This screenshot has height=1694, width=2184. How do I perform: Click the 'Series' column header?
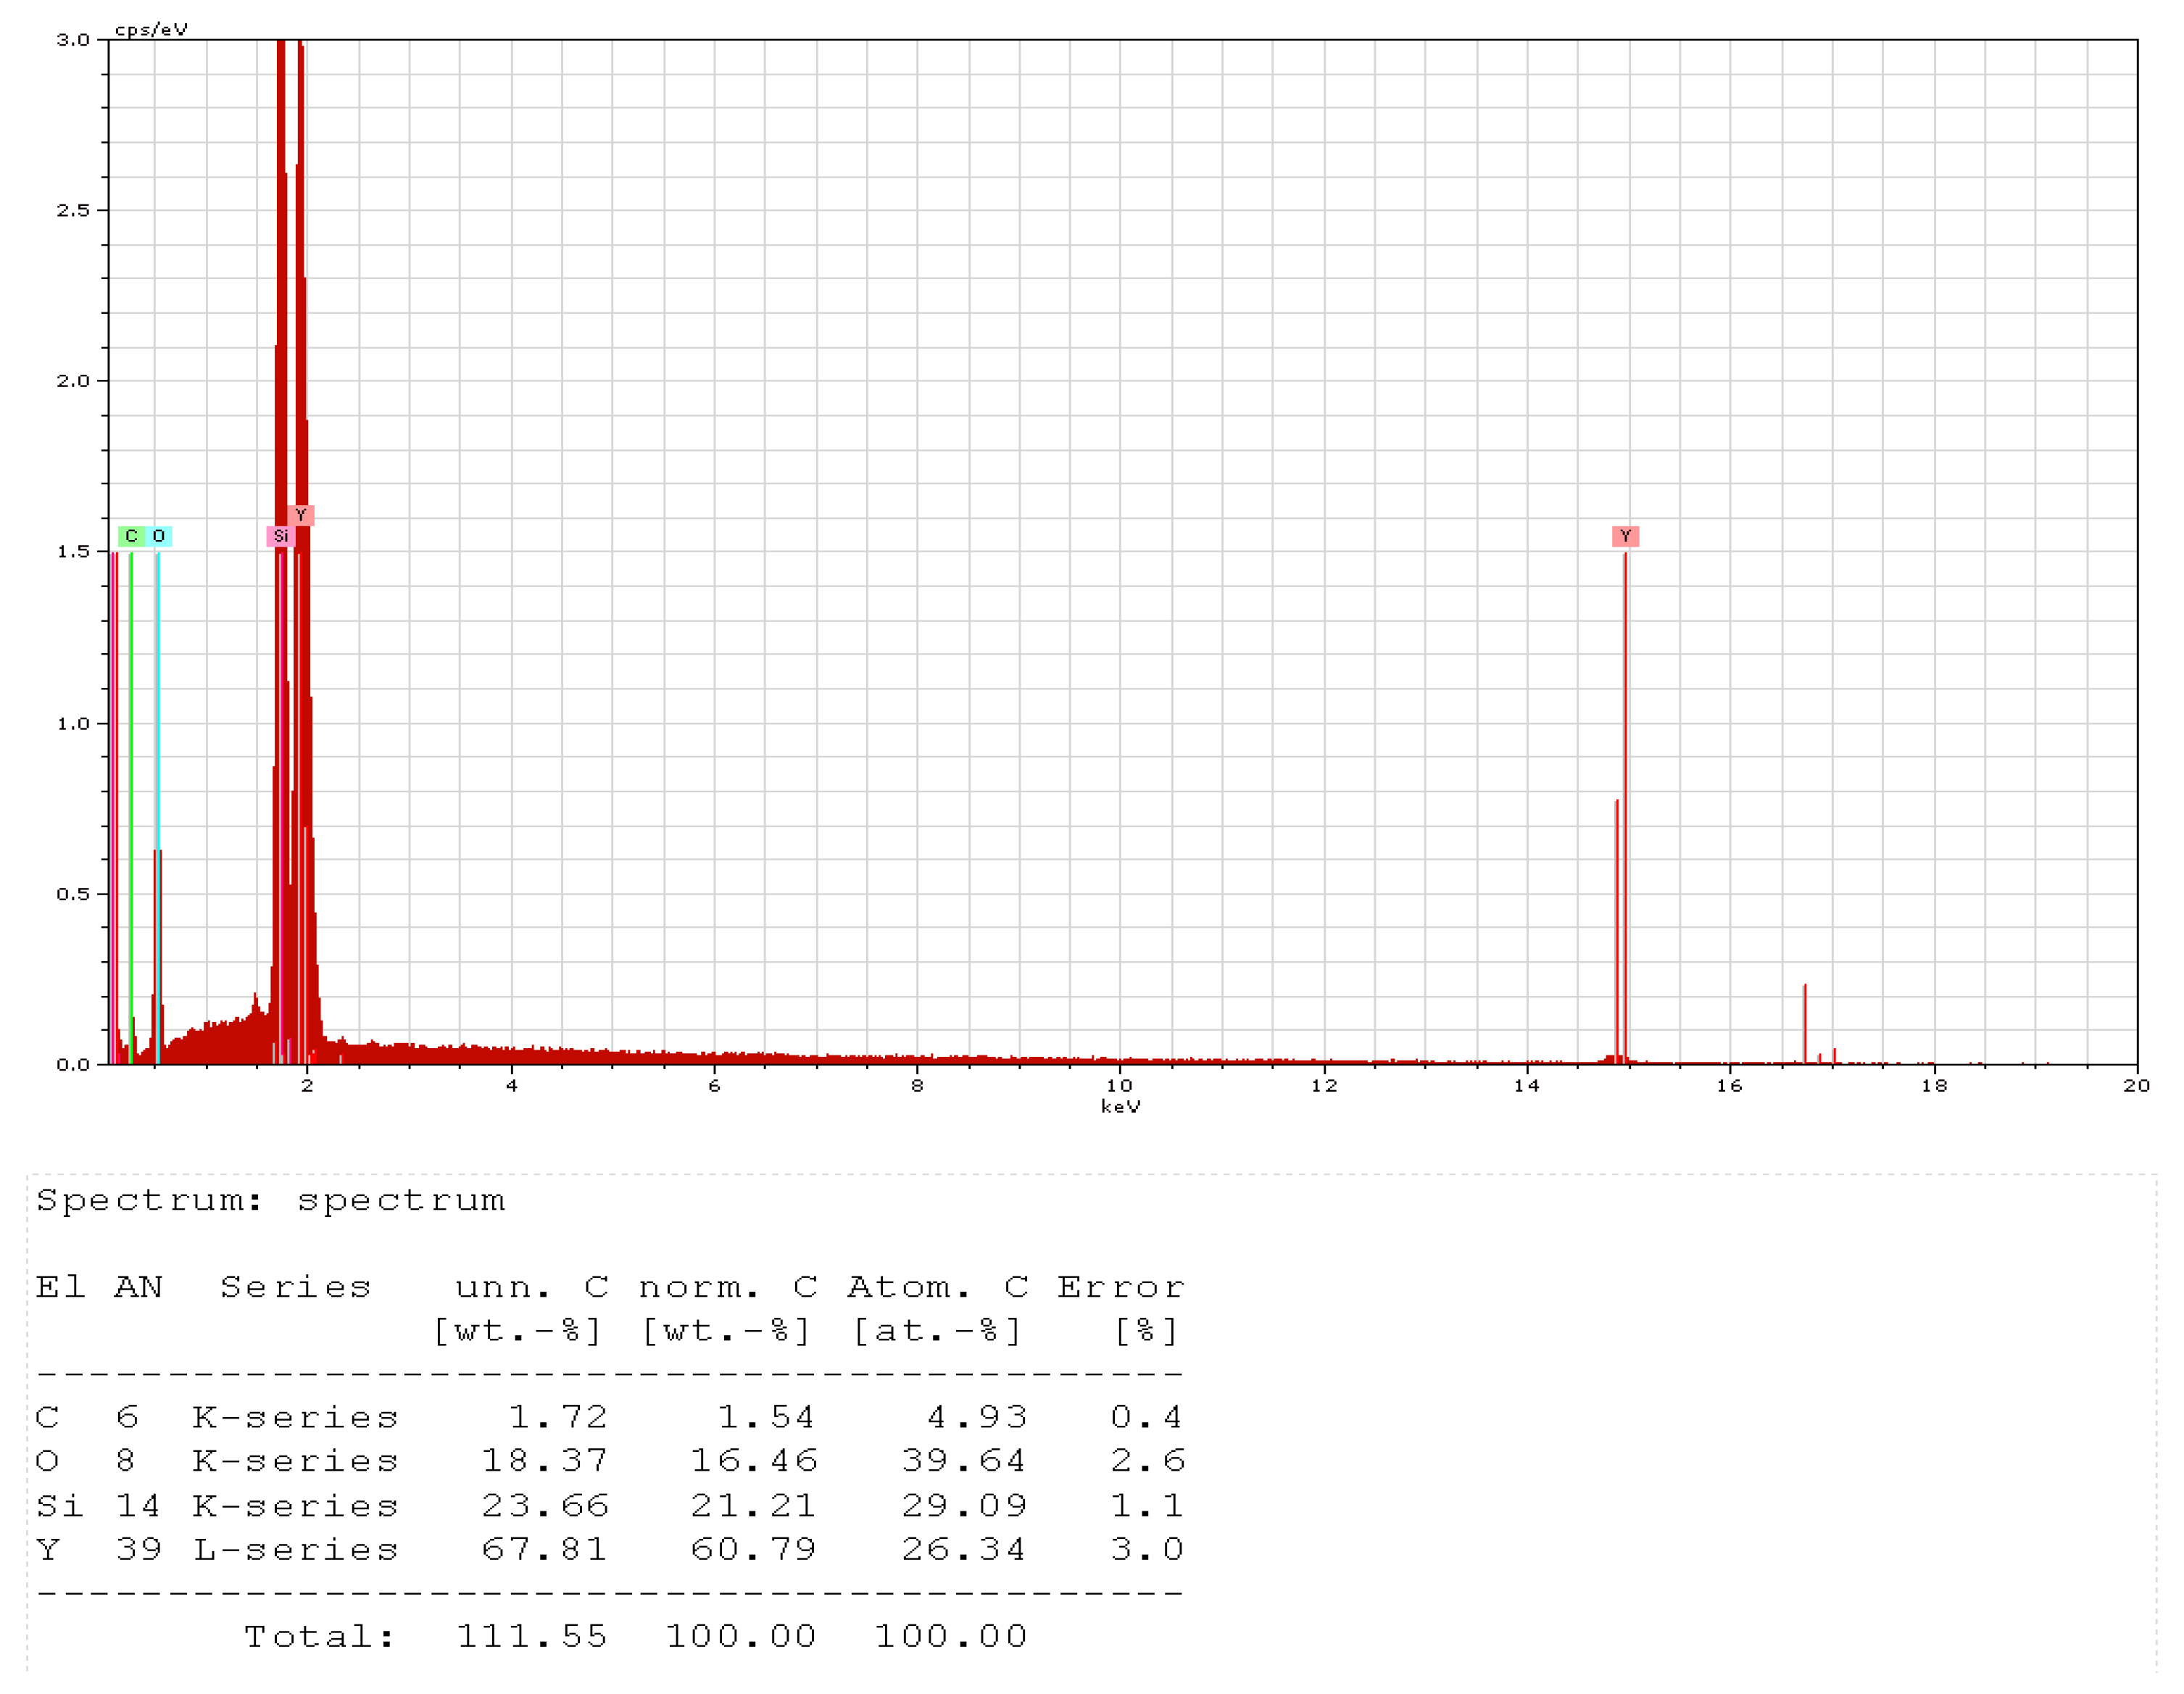pos(295,1287)
